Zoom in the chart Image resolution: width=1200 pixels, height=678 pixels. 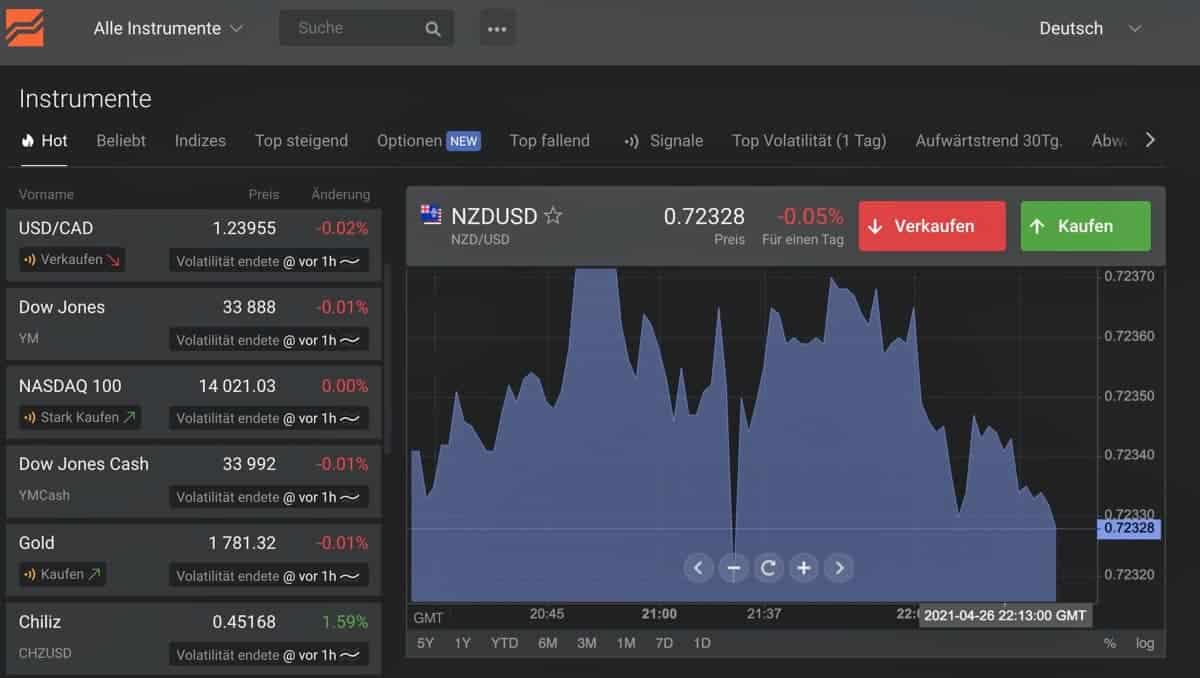803,568
